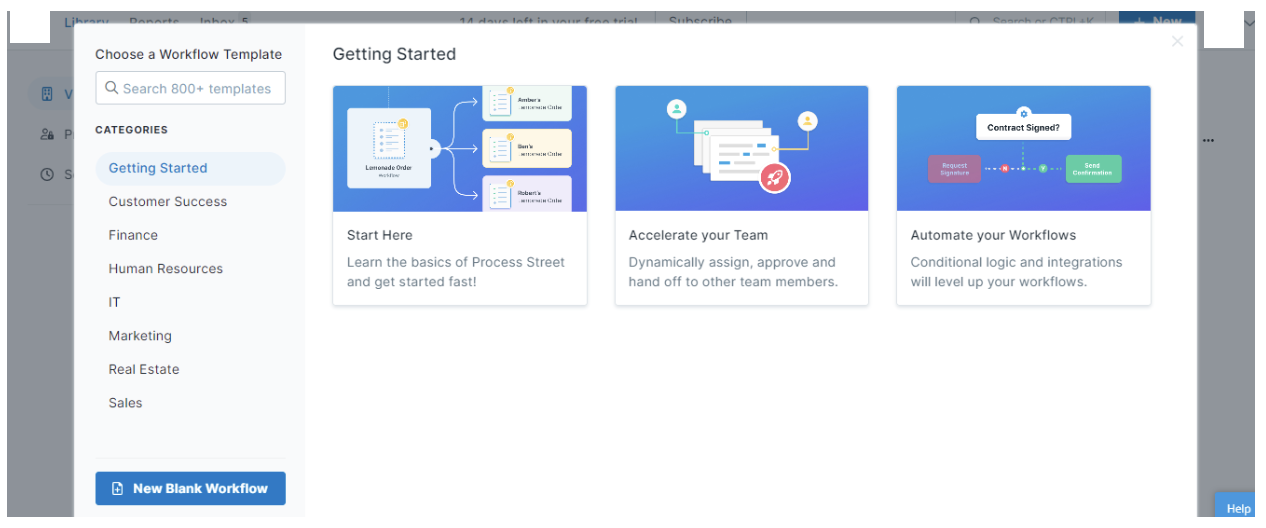Image resolution: width=1266 pixels, height=528 pixels.
Task: Click the Start Here title text
Action: point(380,235)
